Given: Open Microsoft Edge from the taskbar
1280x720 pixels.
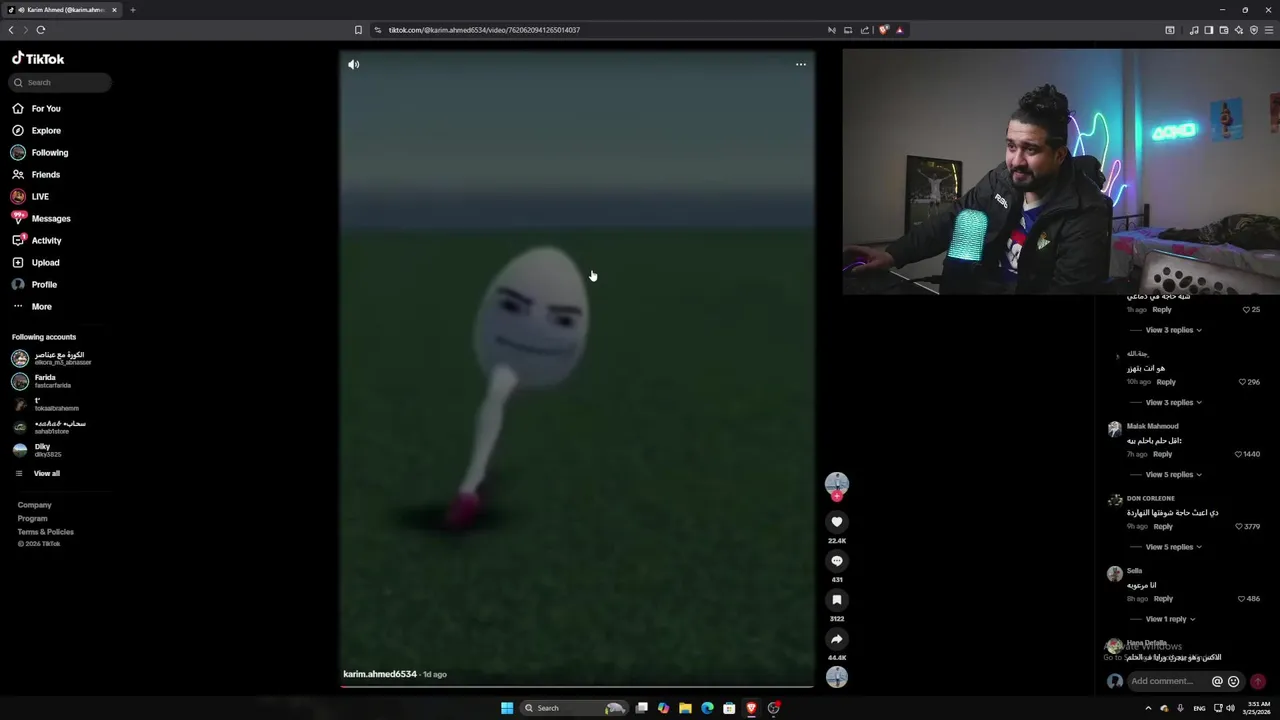Looking at the screenshot, I should 707,708.
